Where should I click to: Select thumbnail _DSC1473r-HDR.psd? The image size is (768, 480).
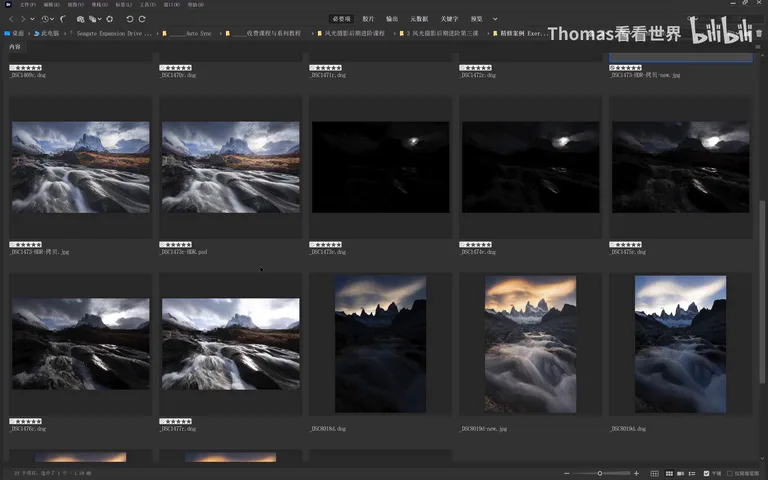[x=231, y=167]
